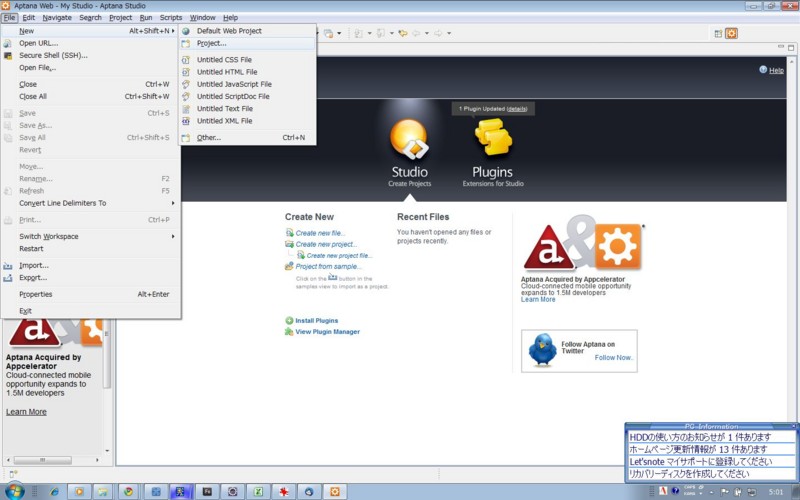Click the Other... wizard icon
800x500 pixels.
[186, 138]
